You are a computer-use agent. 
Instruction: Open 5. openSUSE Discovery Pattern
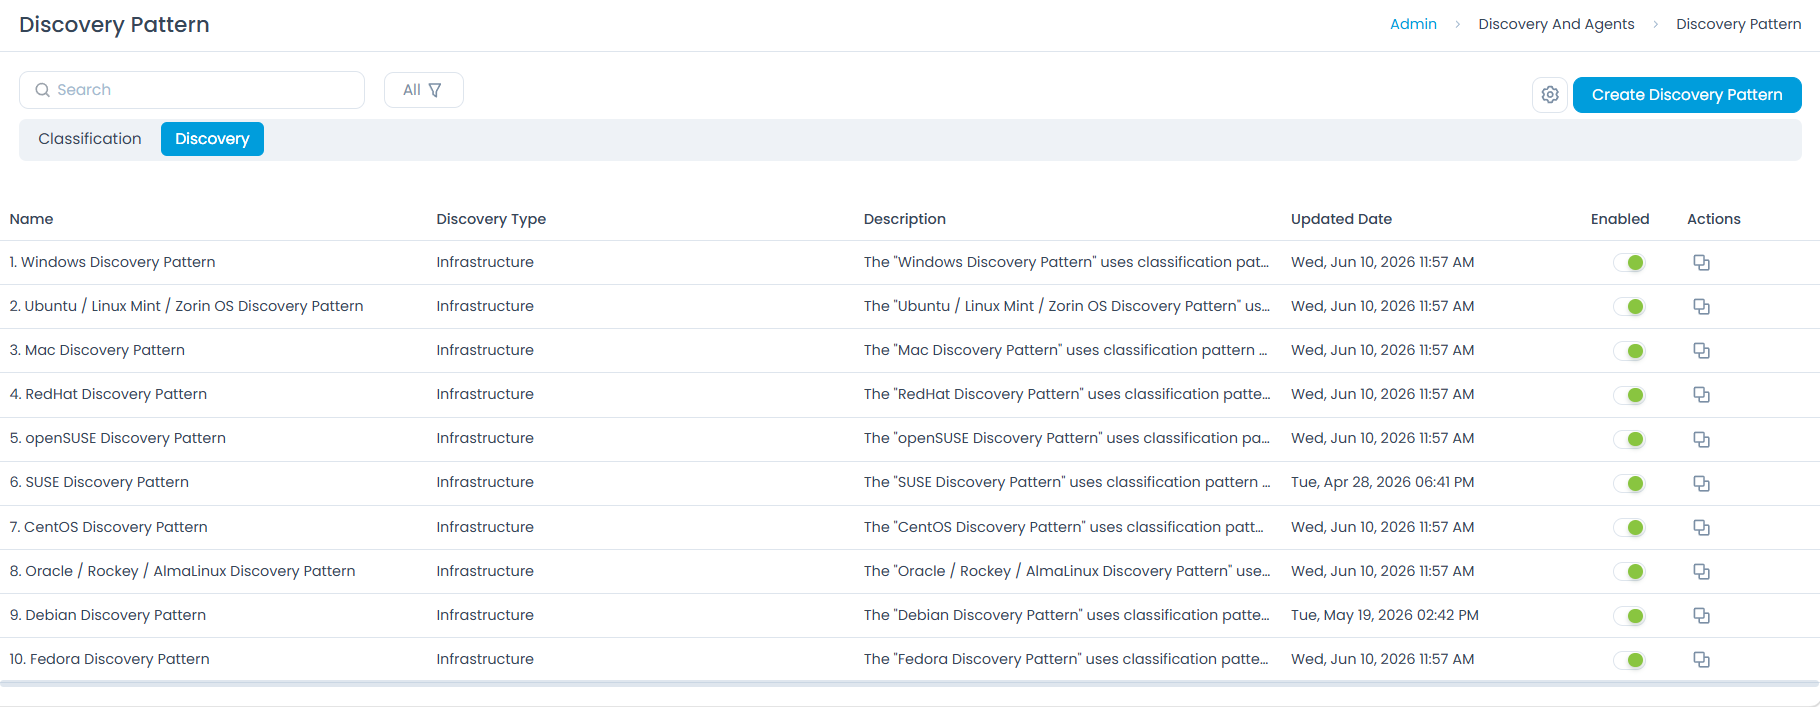tap(117, 438)
